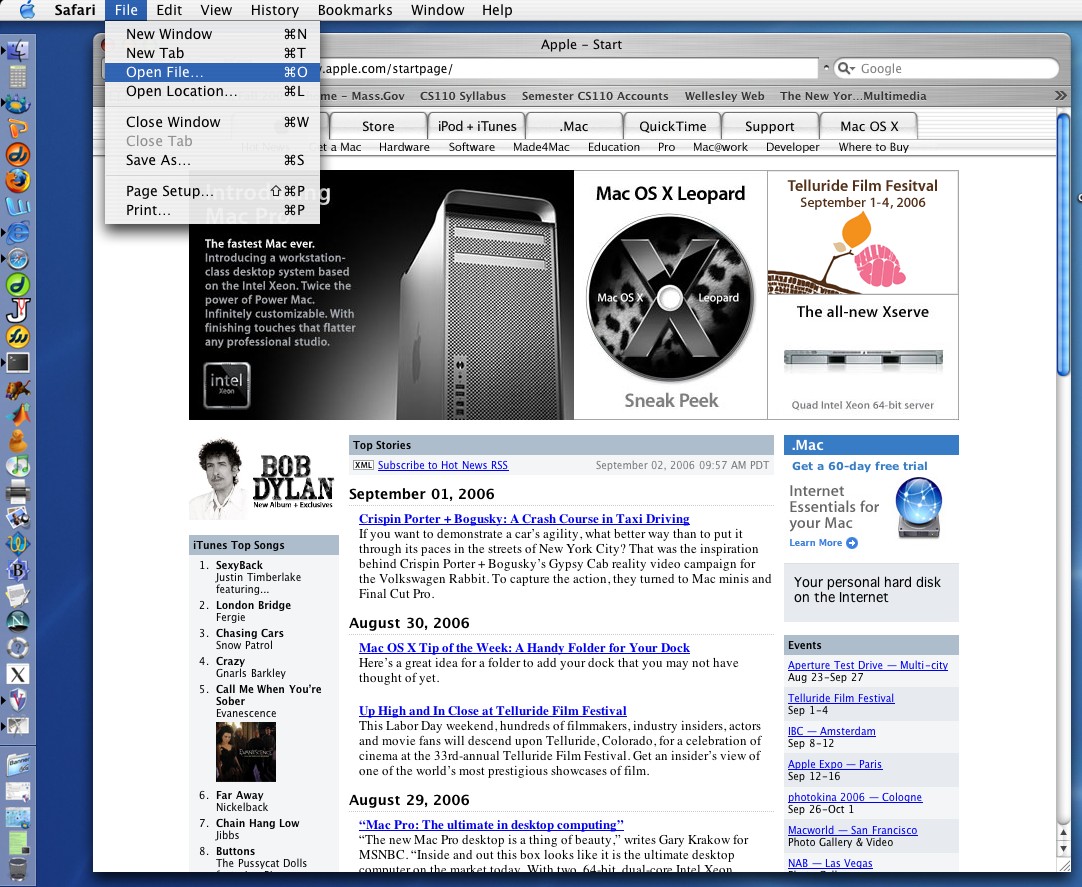
Task: Open Help lifesaver icon in Dock
Action: [x=17, y=648]
